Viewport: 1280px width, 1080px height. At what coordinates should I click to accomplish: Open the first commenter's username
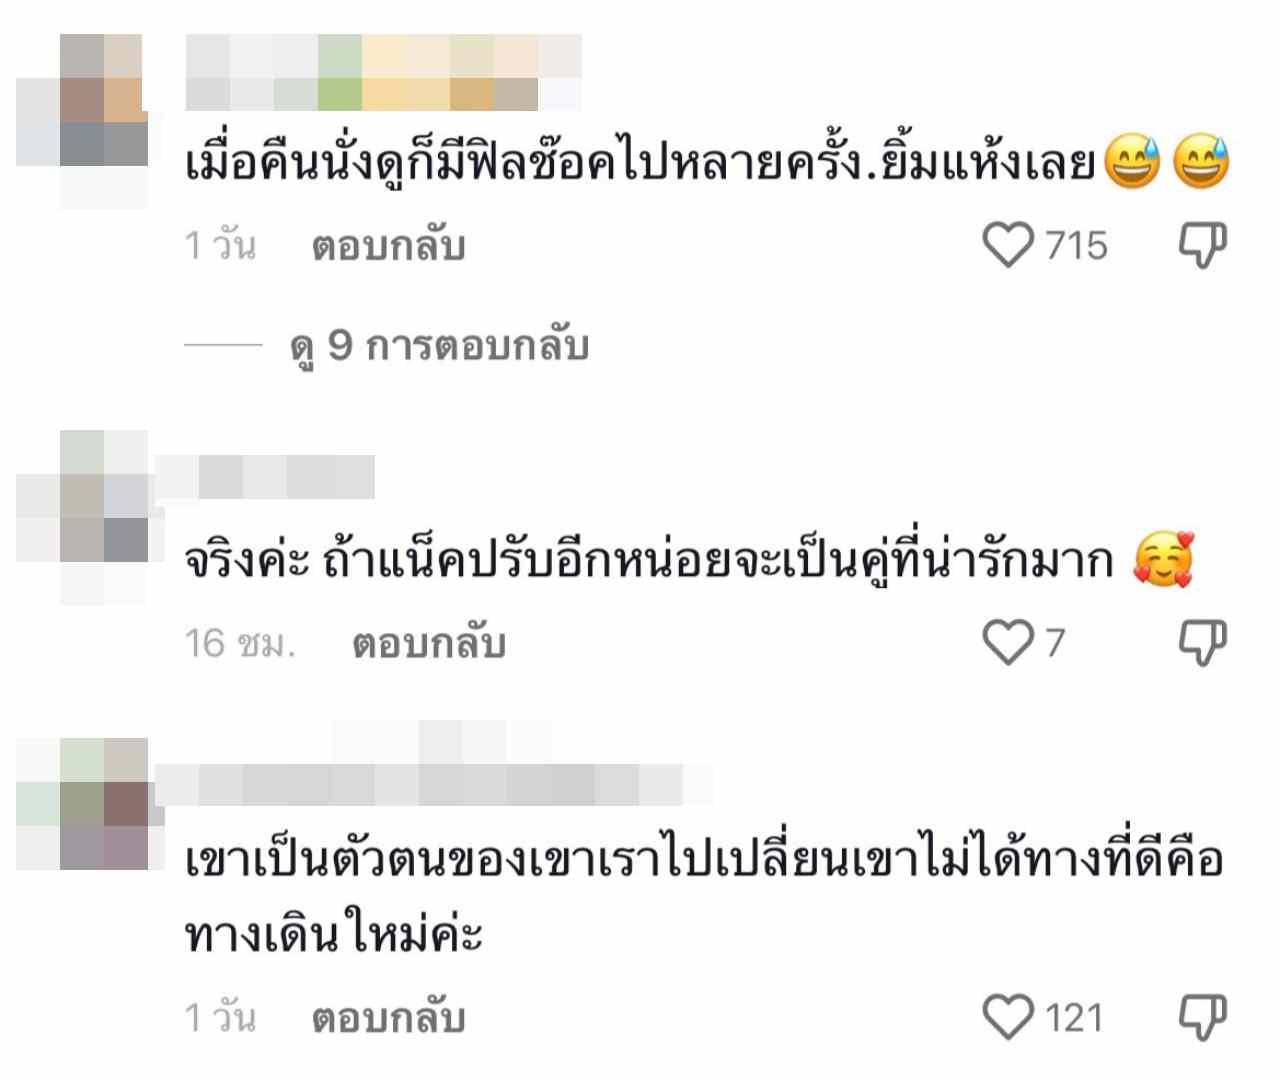(383, 72)
